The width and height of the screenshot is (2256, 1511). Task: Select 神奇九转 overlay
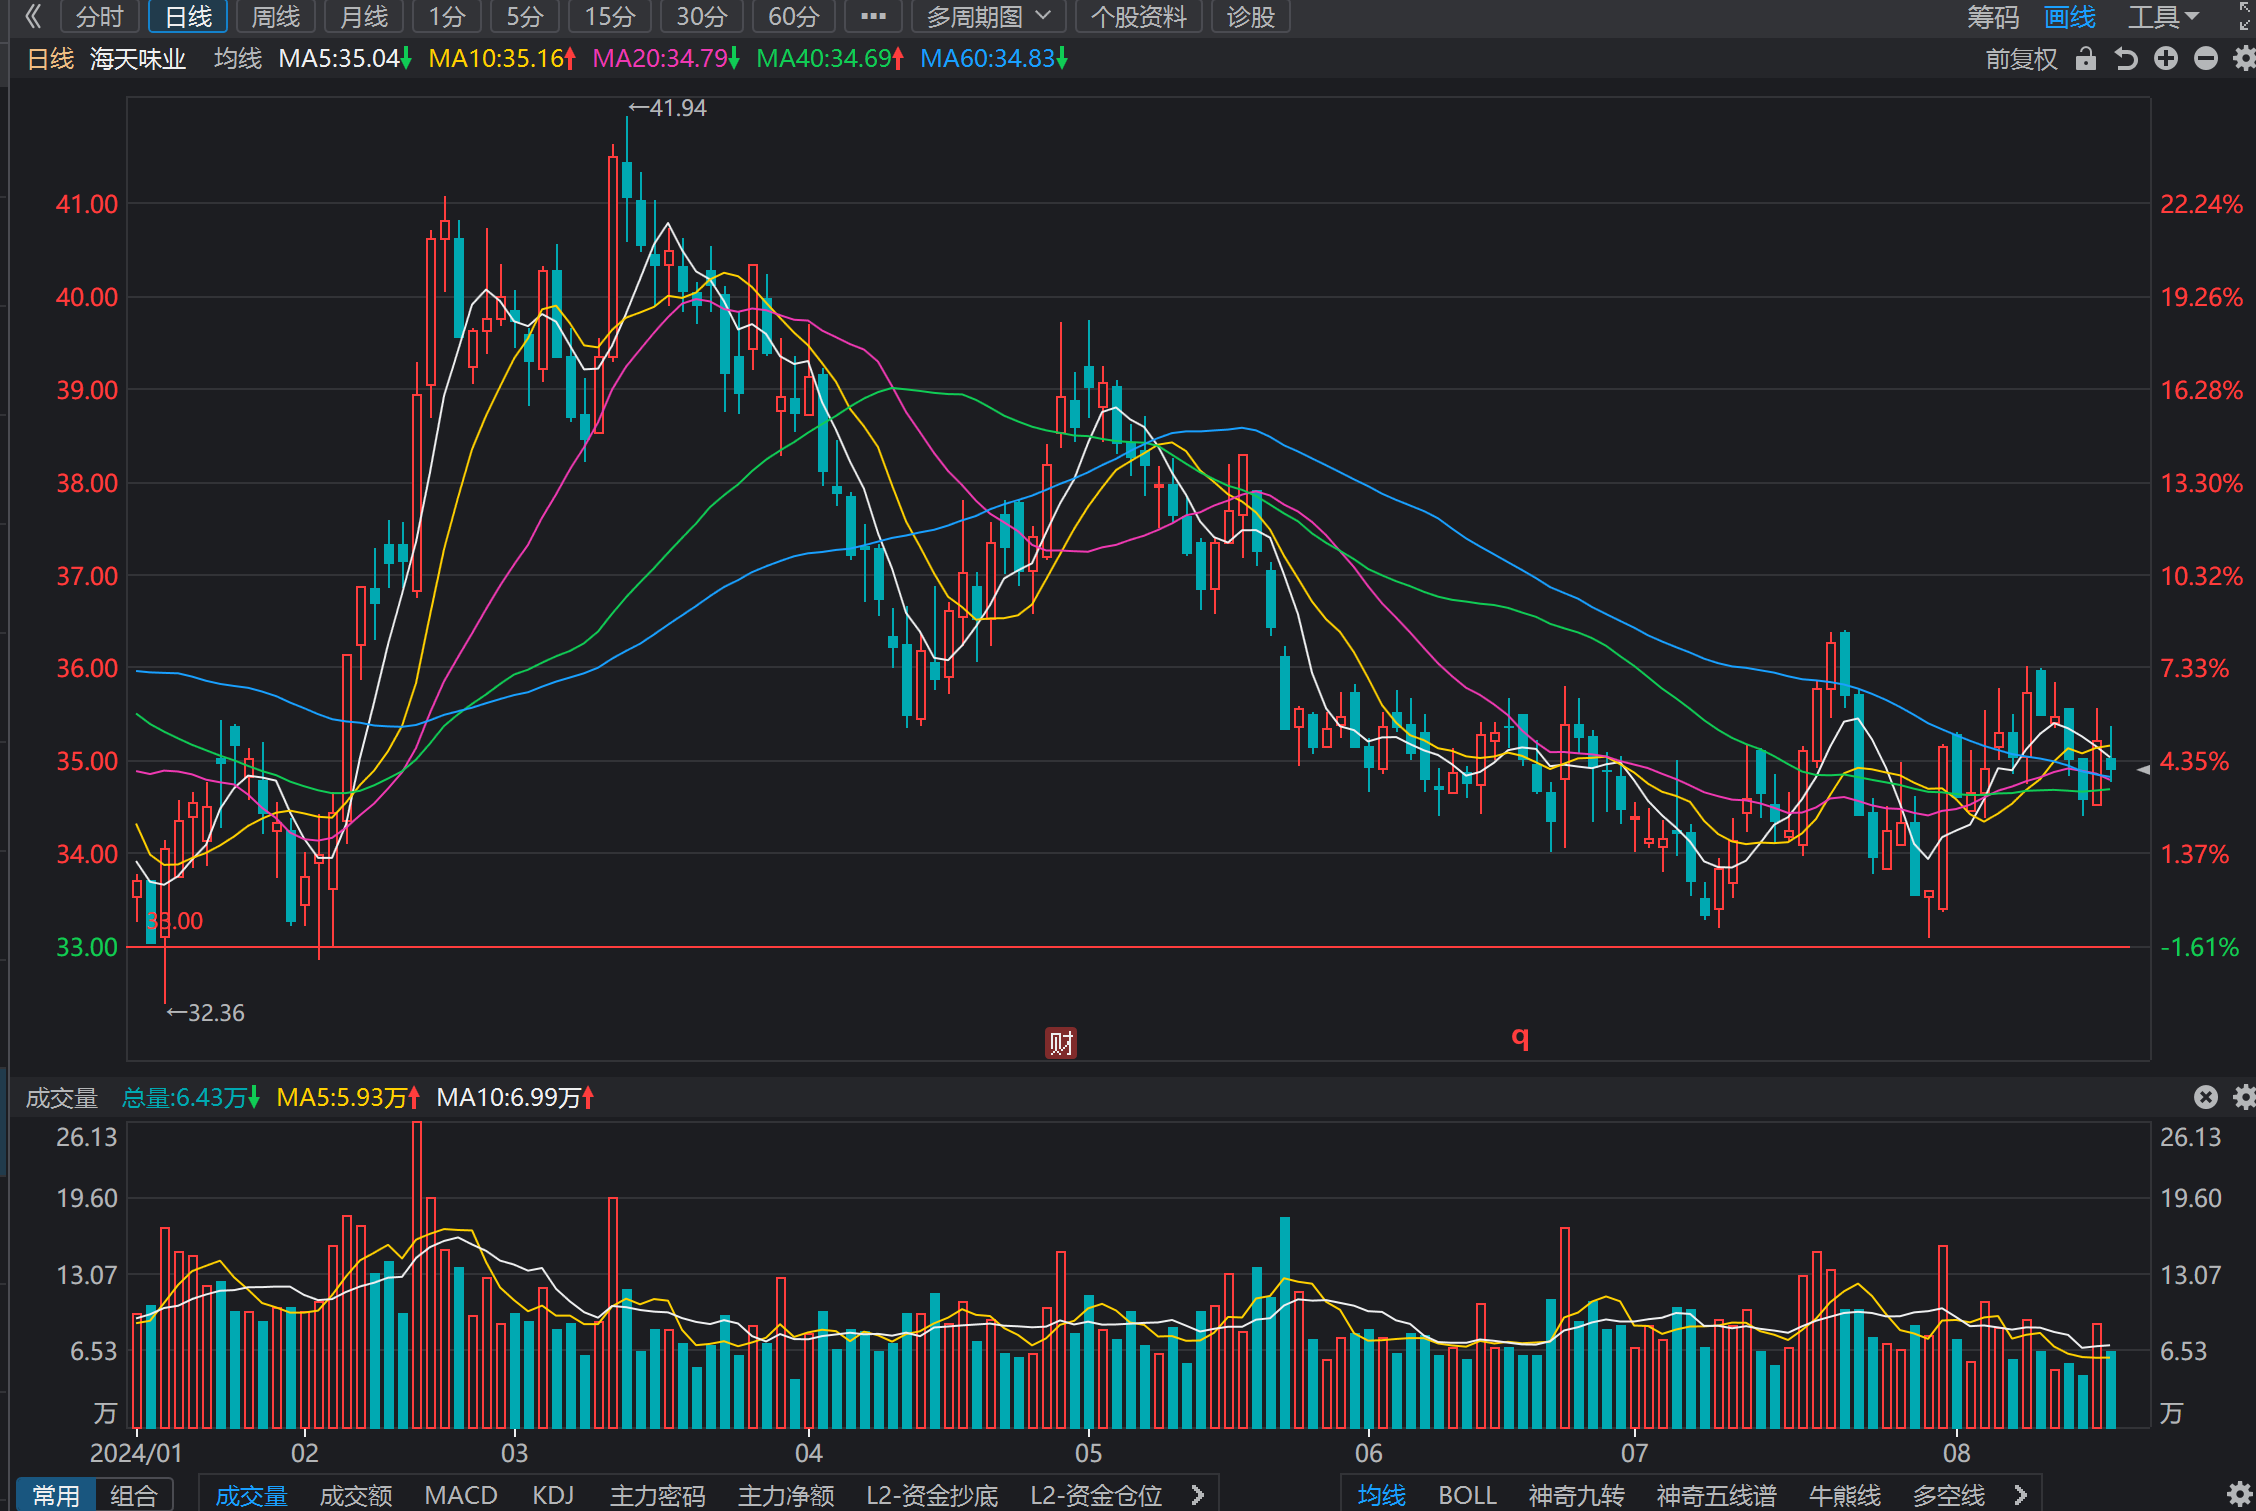coord(1576,1495)
